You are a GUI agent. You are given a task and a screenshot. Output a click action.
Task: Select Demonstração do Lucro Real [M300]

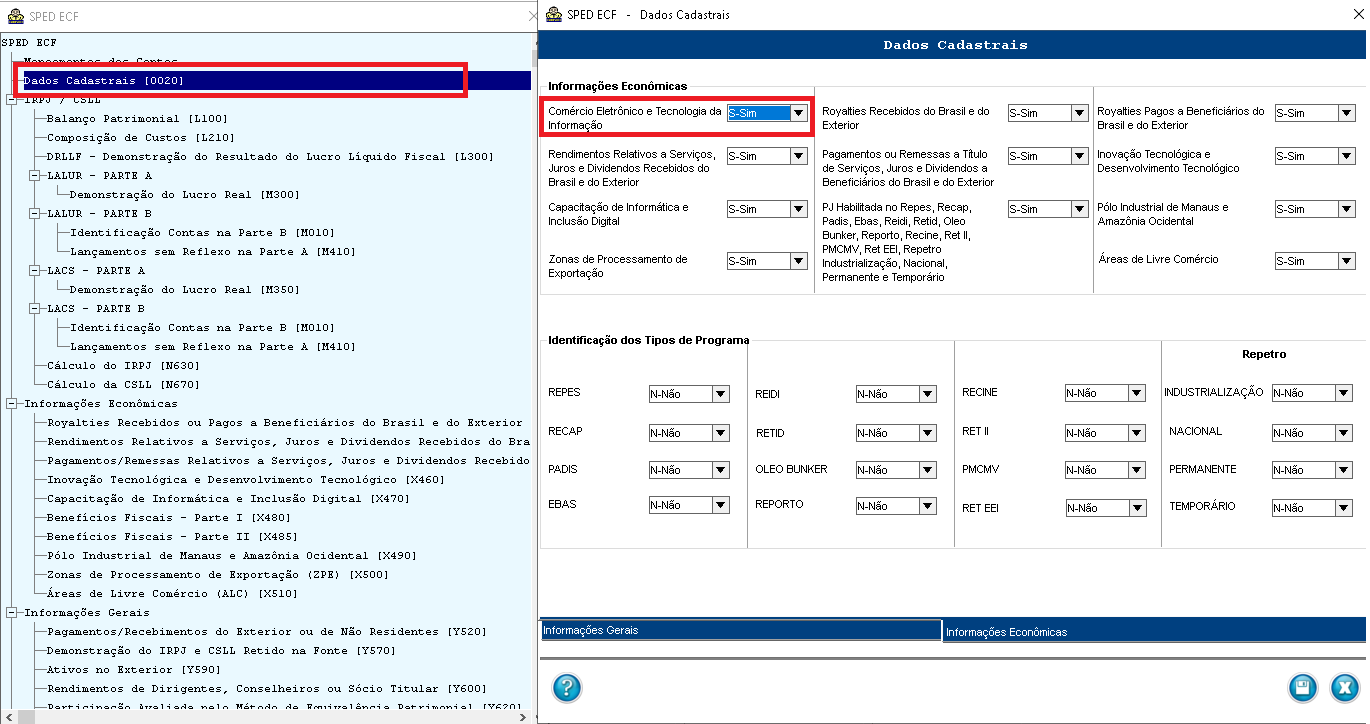pyautogui.click(x=184, y=194)
